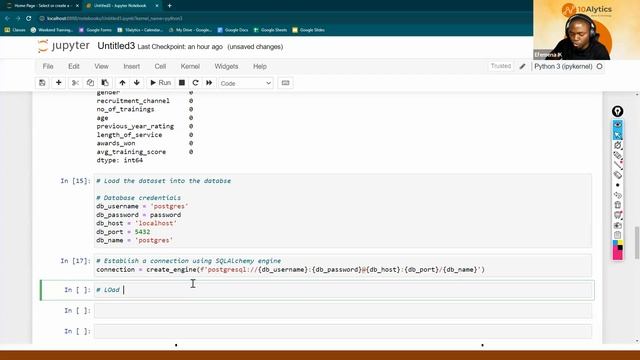Image resolution: width=640 pixels, height=360 pixels.
Task: Open the Edit menu
Action: [x=74, y=67]
